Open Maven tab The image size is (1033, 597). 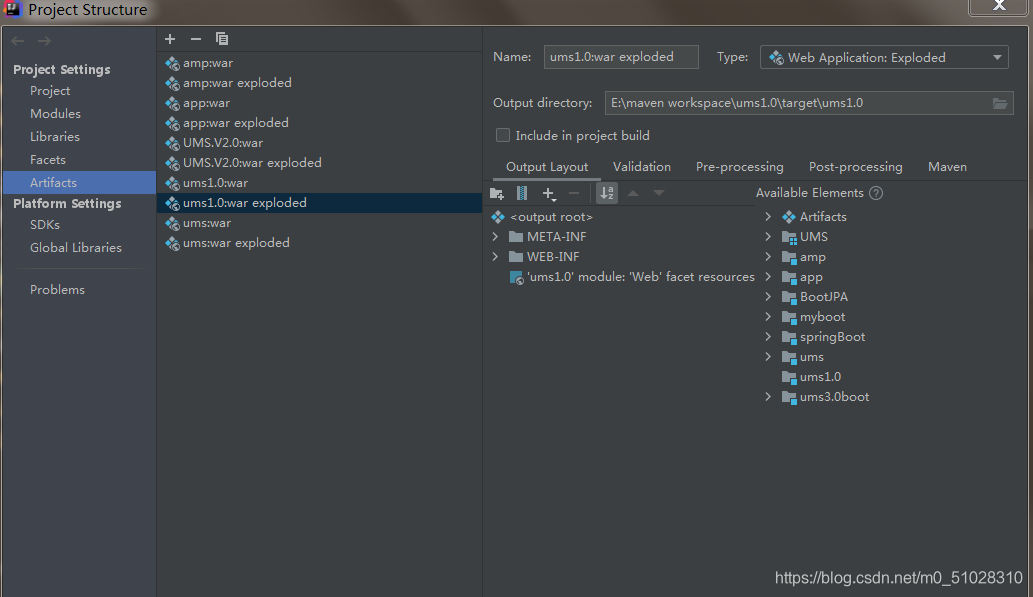click(x=947, y=167)
